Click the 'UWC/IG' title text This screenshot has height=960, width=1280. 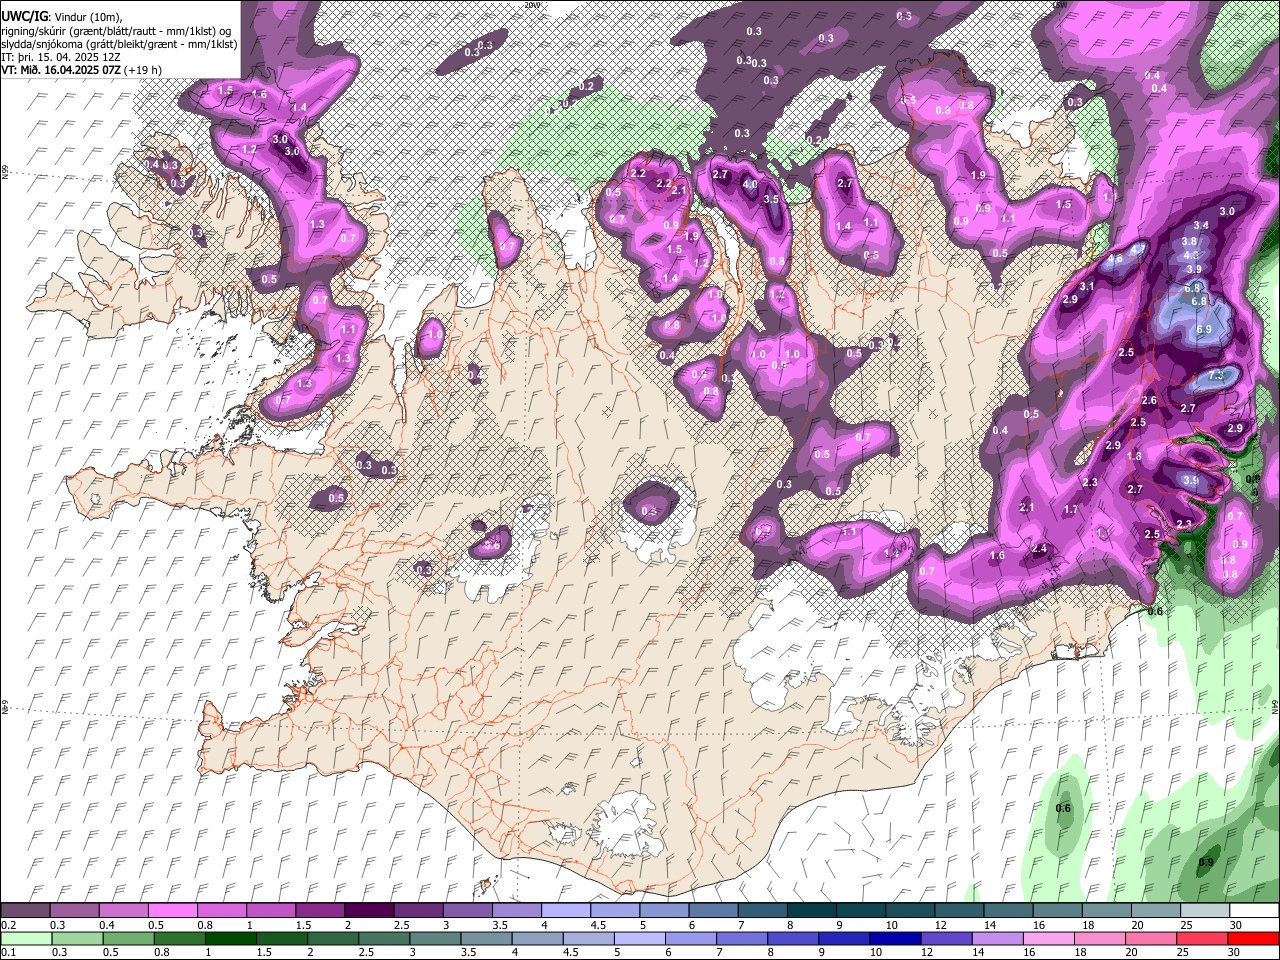coord(23,16)
